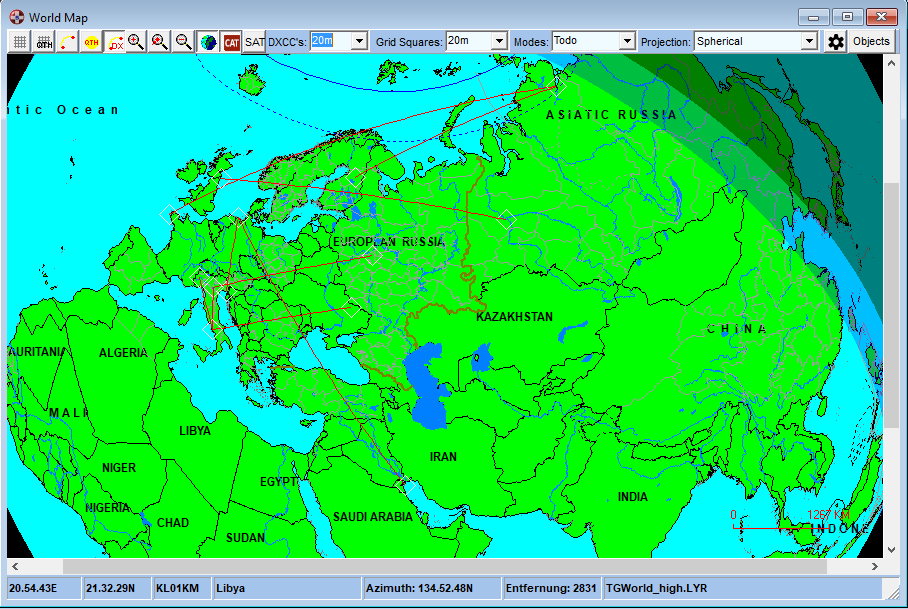Viewport: 908px width, 609px height.
Task: Click the centered zoom magnifier icon
Action: coord(158,41)
